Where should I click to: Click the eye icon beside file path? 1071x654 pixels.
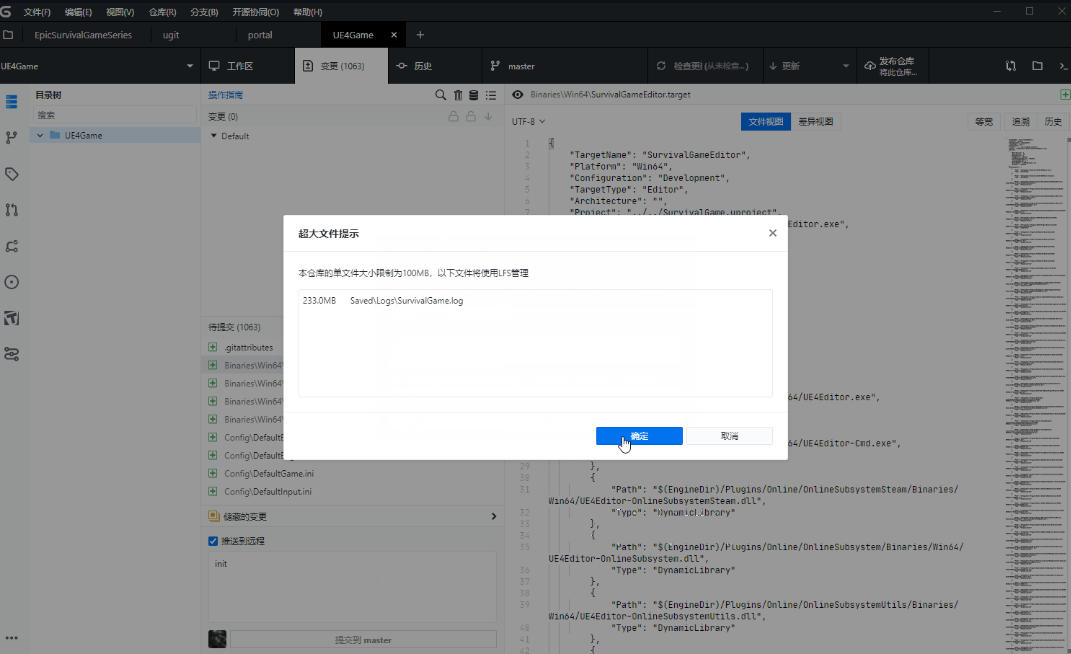[518, 95]
